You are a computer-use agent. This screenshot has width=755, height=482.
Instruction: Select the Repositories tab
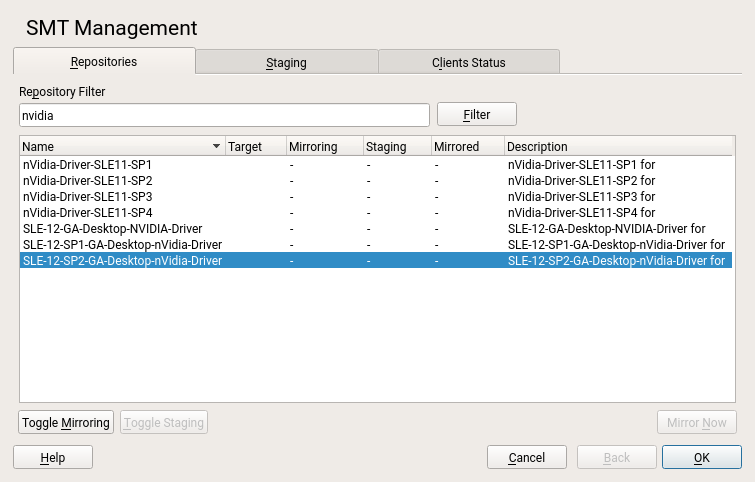(x=104, y=61)
